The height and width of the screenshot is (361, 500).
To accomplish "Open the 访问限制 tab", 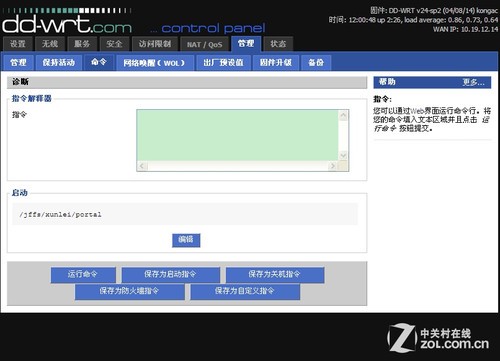I will [155, 44].
